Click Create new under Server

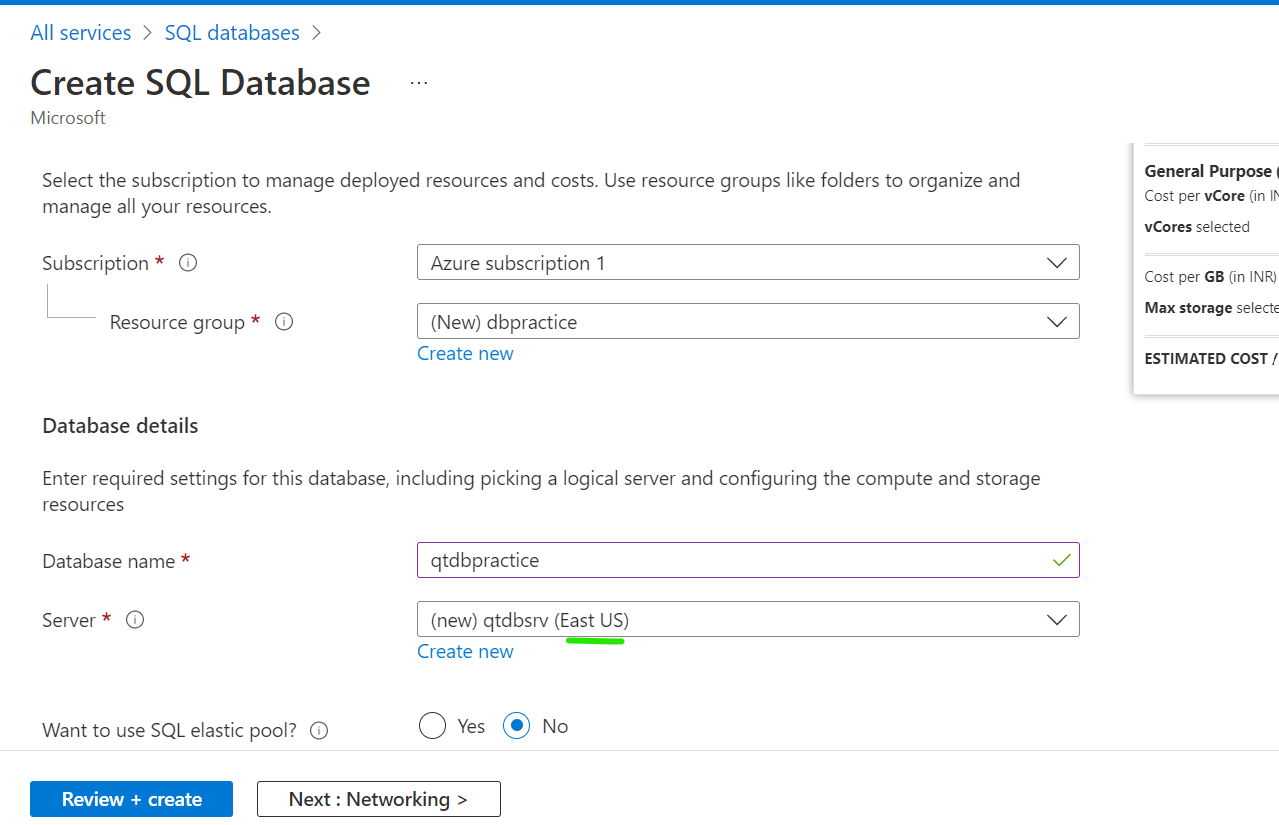[465, 651]
